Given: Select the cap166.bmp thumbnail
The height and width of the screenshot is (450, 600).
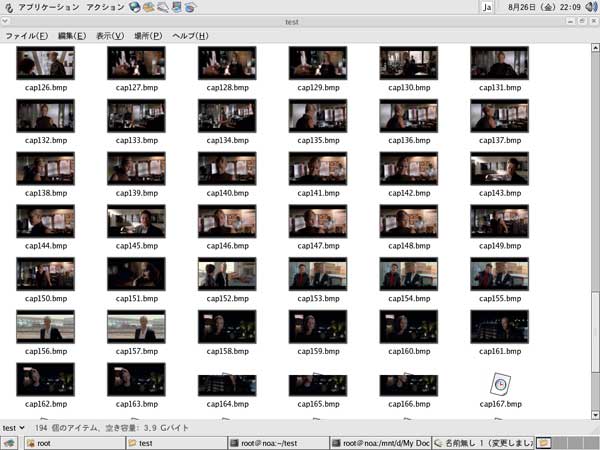Looking at the screenshot, I should tap(409, 385).
